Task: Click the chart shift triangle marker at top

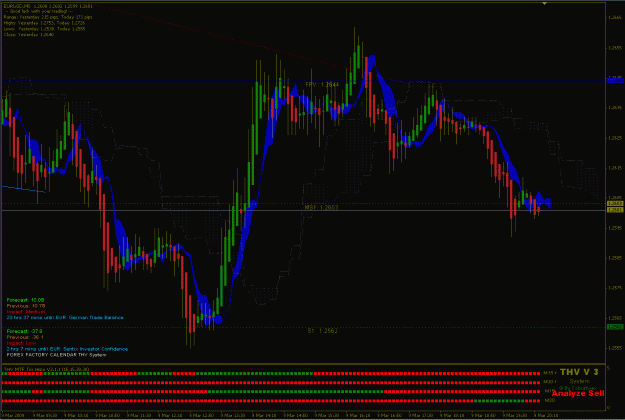Action: coord(544,4)
